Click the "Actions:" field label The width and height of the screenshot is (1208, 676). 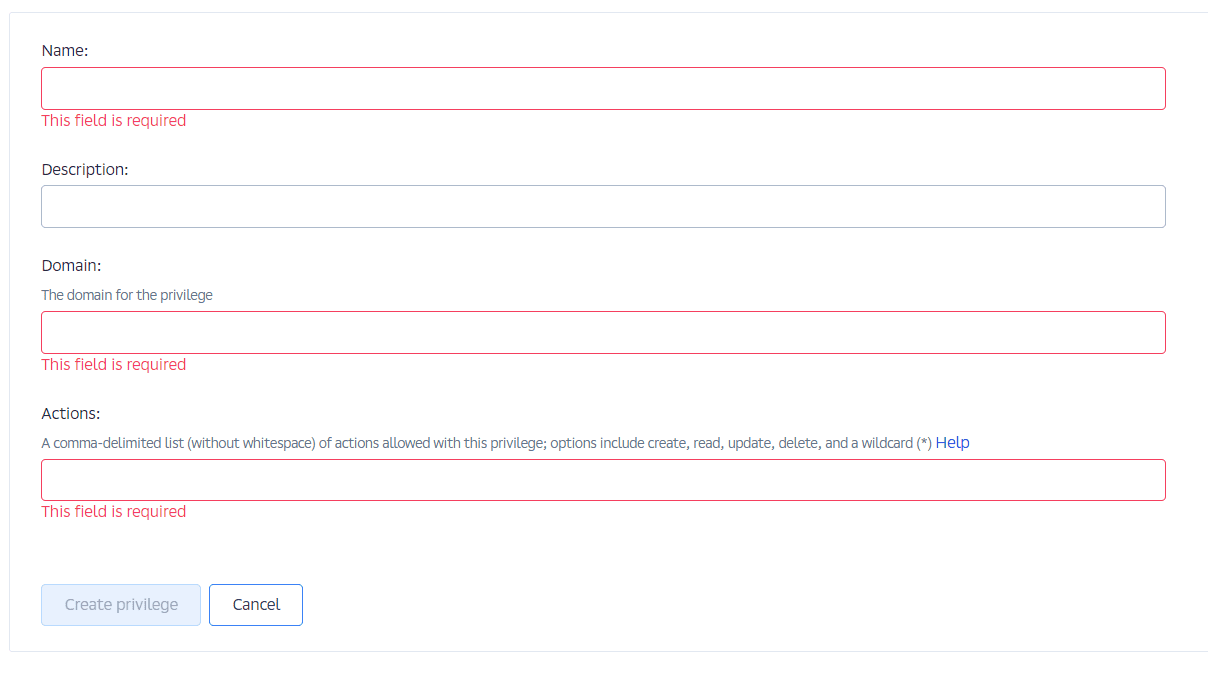pyautogui.click(x=71, y=414)
